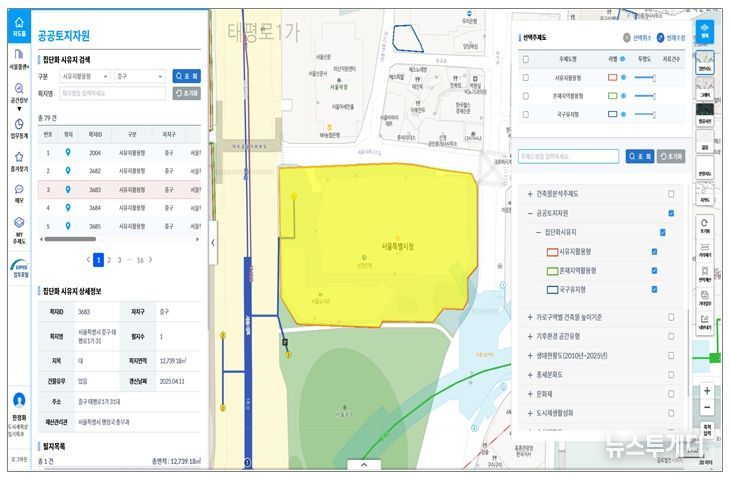Click 조회 button in 집단화 시유지 검색
731x479 pixels.
click(x=187, y=75)
